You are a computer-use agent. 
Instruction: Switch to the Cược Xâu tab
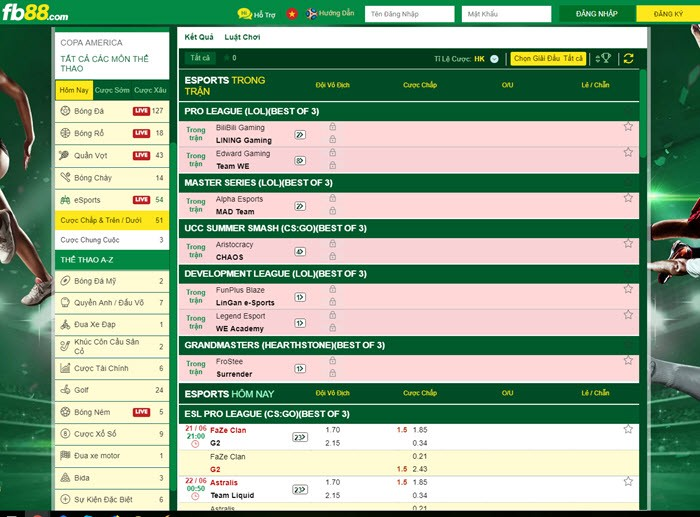150,90
